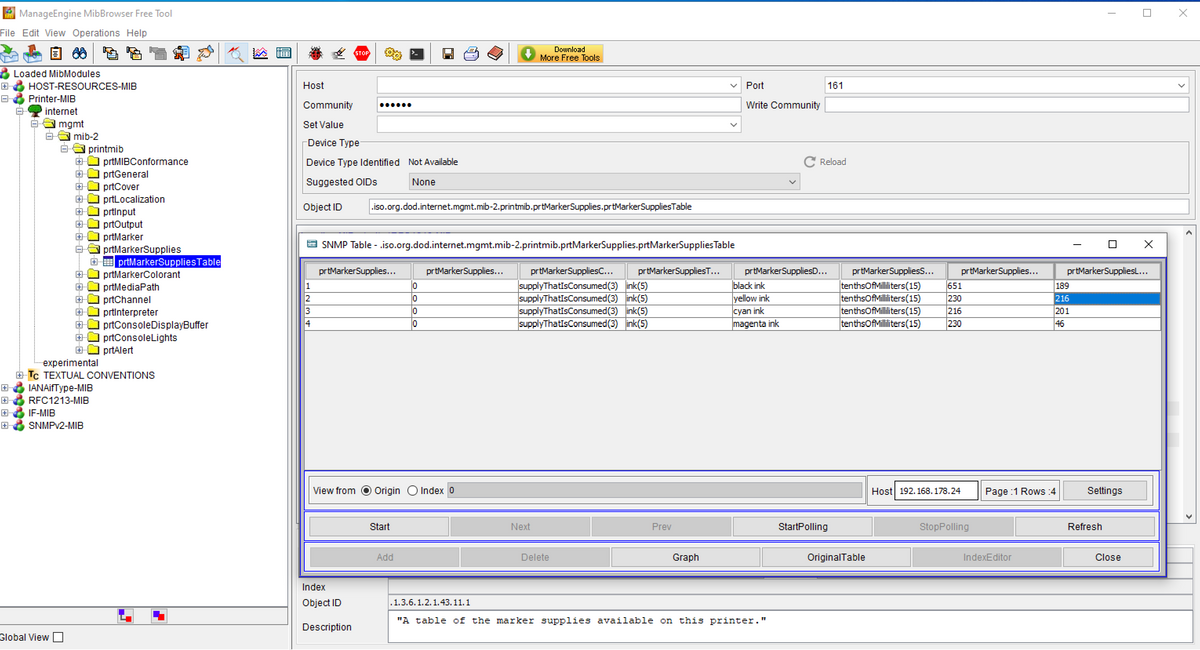Enable the Global View checkbox
This screenshot has height=650, width=1200.
pos(58,637)
